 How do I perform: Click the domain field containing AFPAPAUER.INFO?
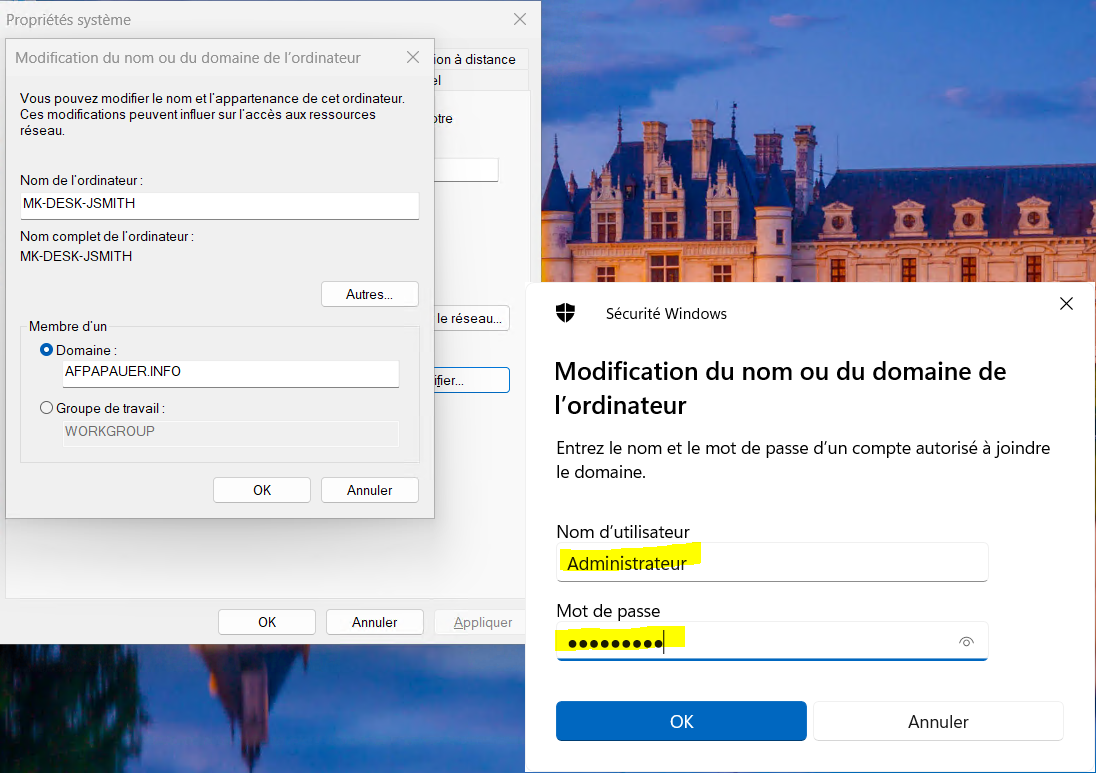point(230,372)
